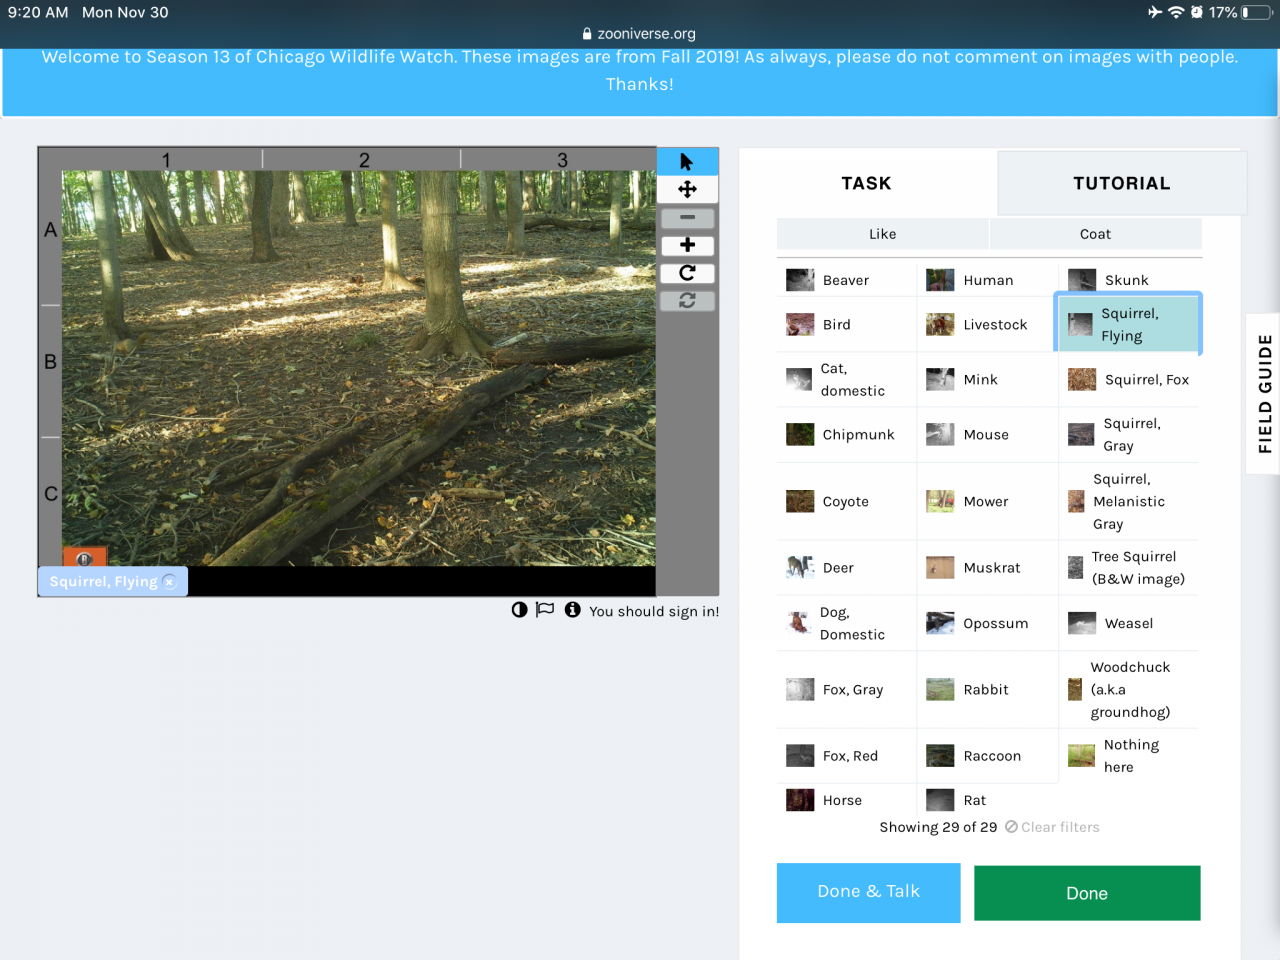Select the pointer annotate tool
This screenshot has width=1280, height=960.
click(687, 161)
